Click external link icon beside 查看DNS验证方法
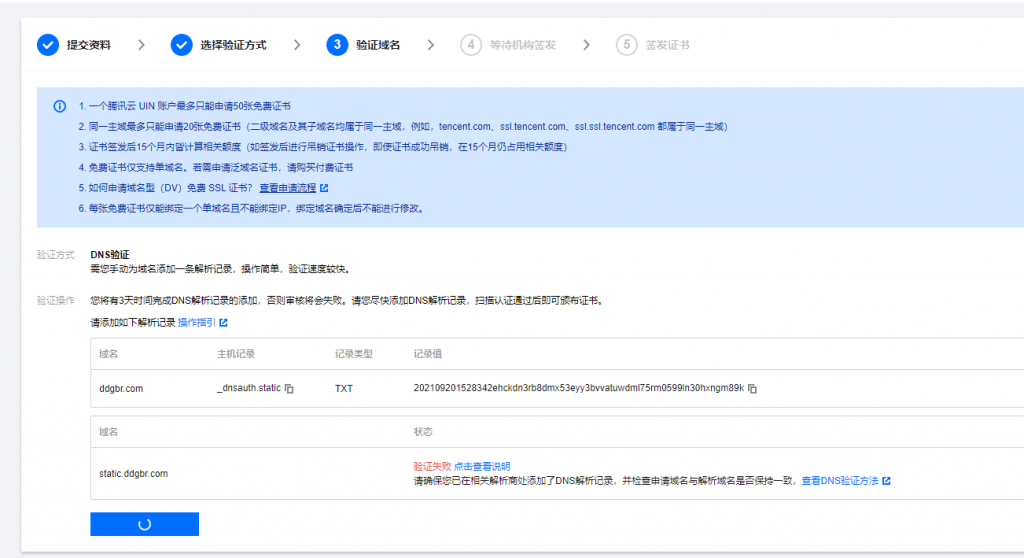Image resolution: width=1024 pixels, height=558 pixels. point(886,481)
